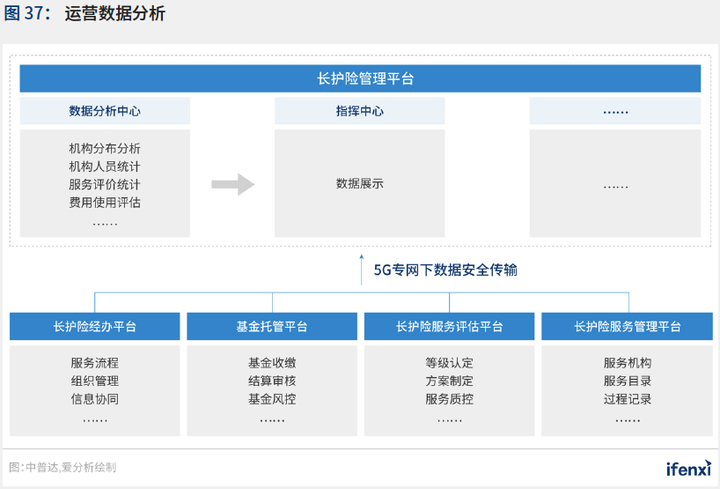Click the 费用使用评估 item

tap(105, 202)
